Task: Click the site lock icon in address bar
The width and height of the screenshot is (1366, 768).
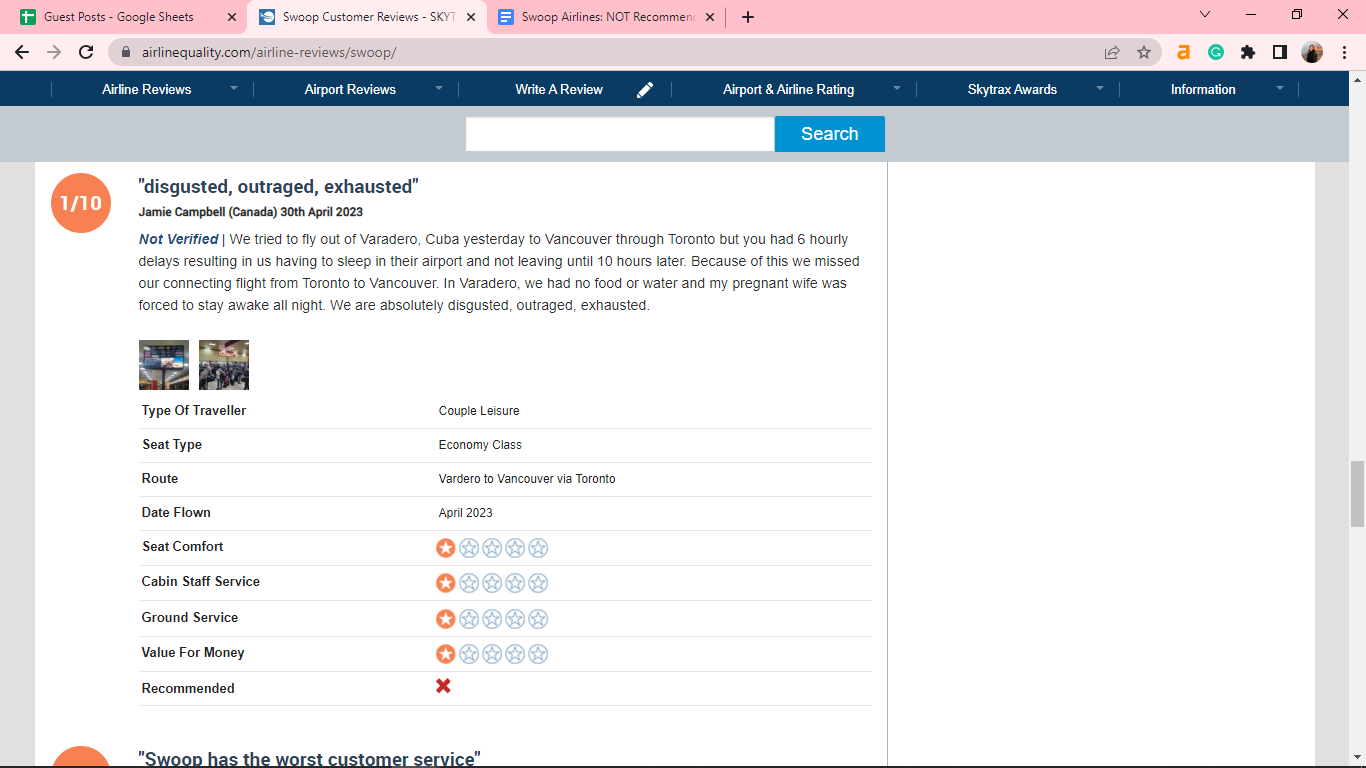Action: (x=126, y=52)
